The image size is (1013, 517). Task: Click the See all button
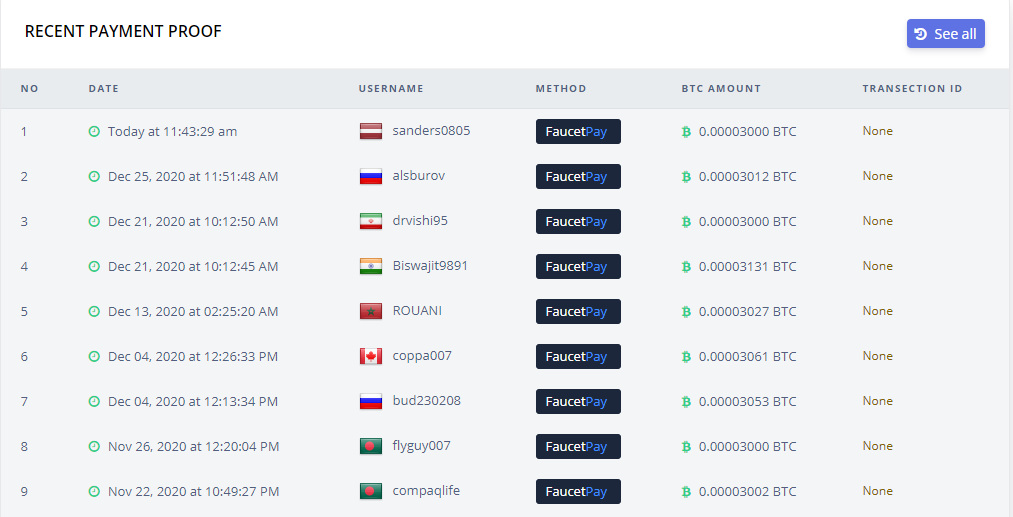pyautogui.click(x=945, y=34)
